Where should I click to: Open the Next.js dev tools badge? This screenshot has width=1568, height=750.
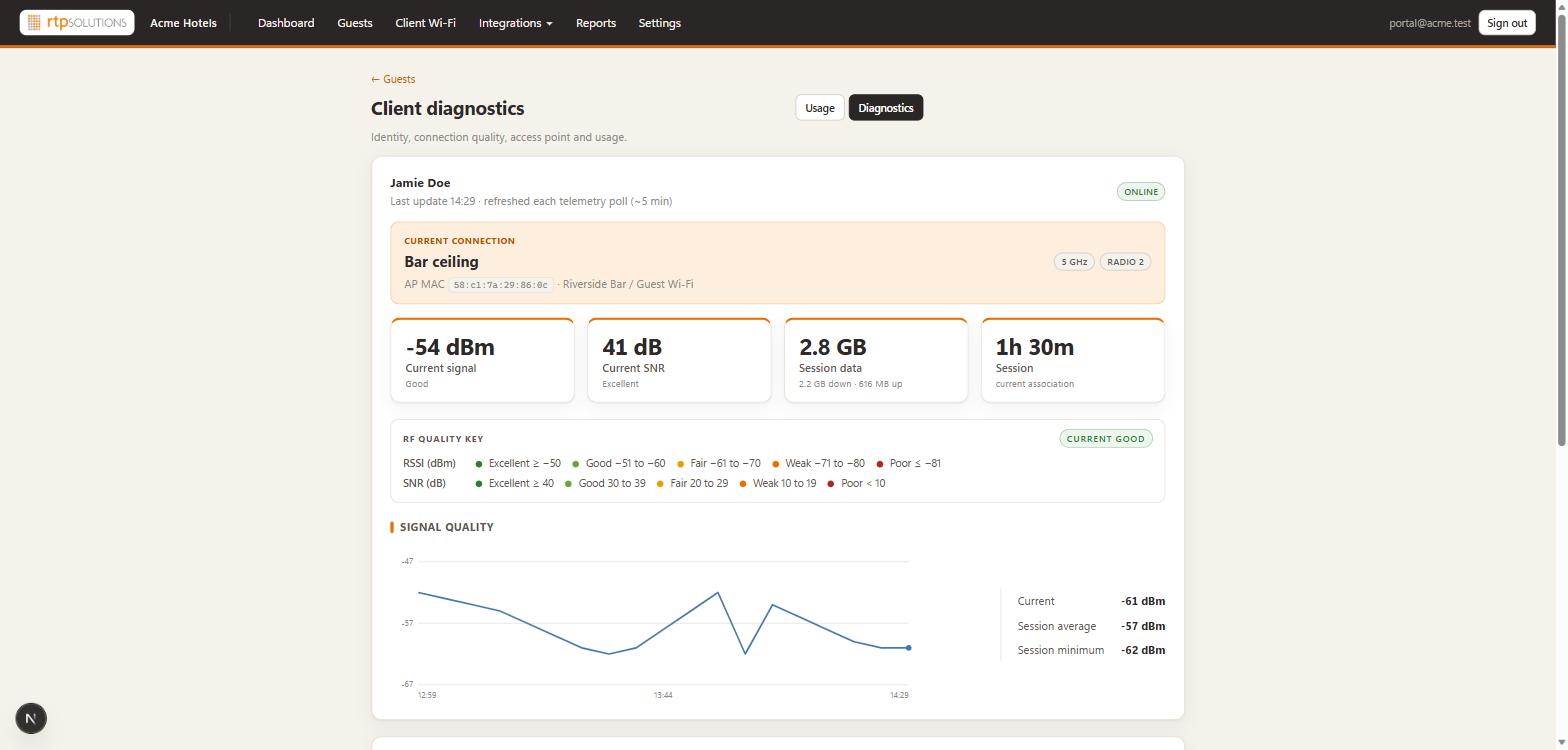point(31,718)
